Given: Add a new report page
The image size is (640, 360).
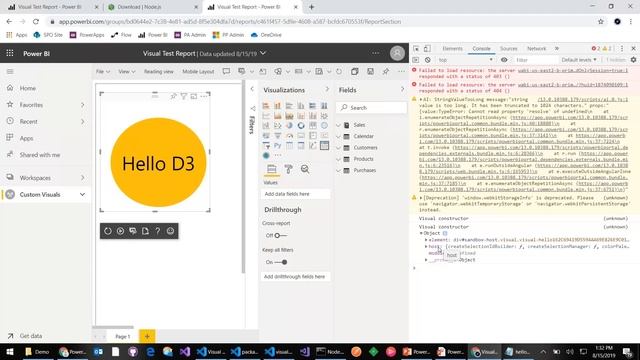Looking at the screenshot, I should point(147,336).
